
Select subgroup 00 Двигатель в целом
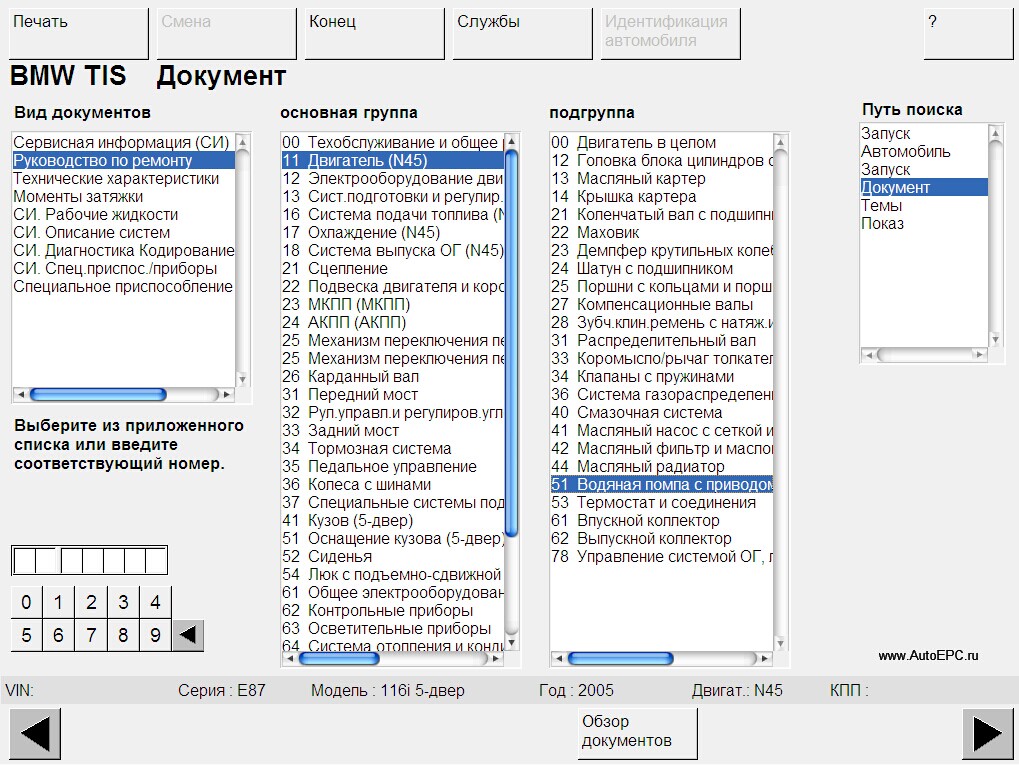point(662,142)
